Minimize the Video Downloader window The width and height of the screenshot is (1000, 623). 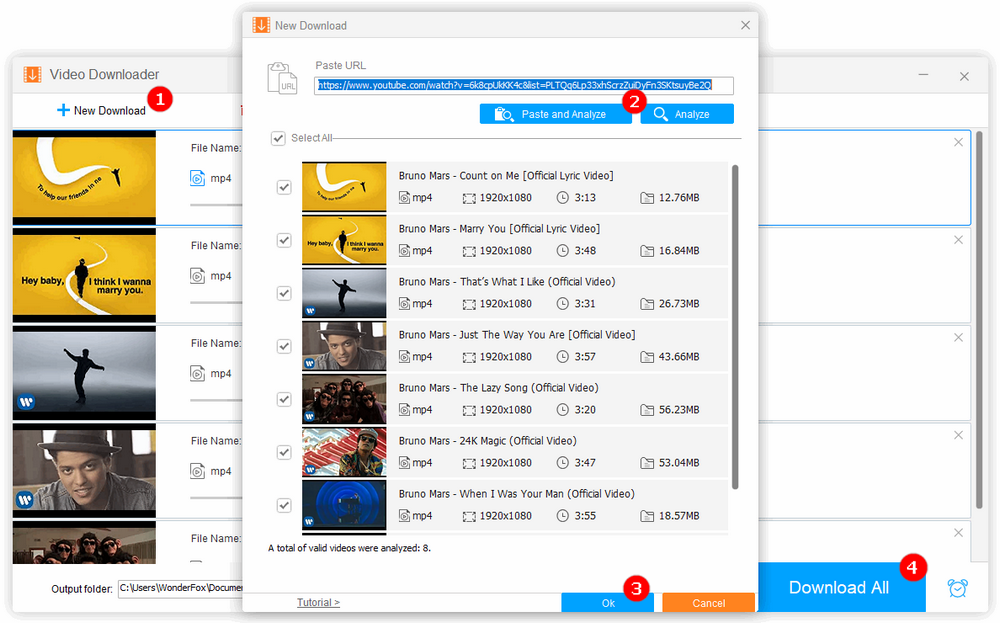[x=923, y=75]
